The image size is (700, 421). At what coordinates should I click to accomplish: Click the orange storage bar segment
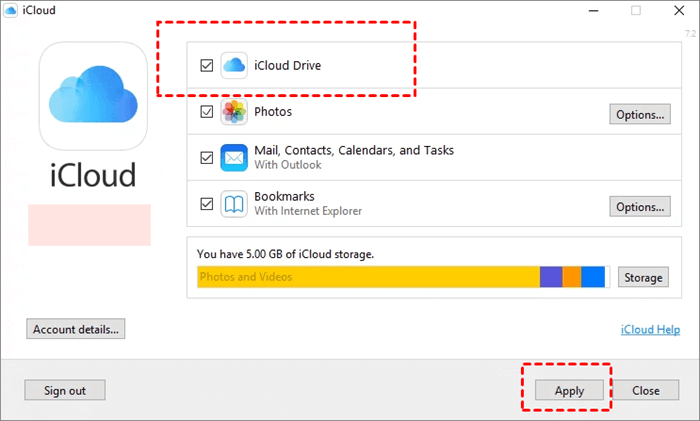pos(571,277)
